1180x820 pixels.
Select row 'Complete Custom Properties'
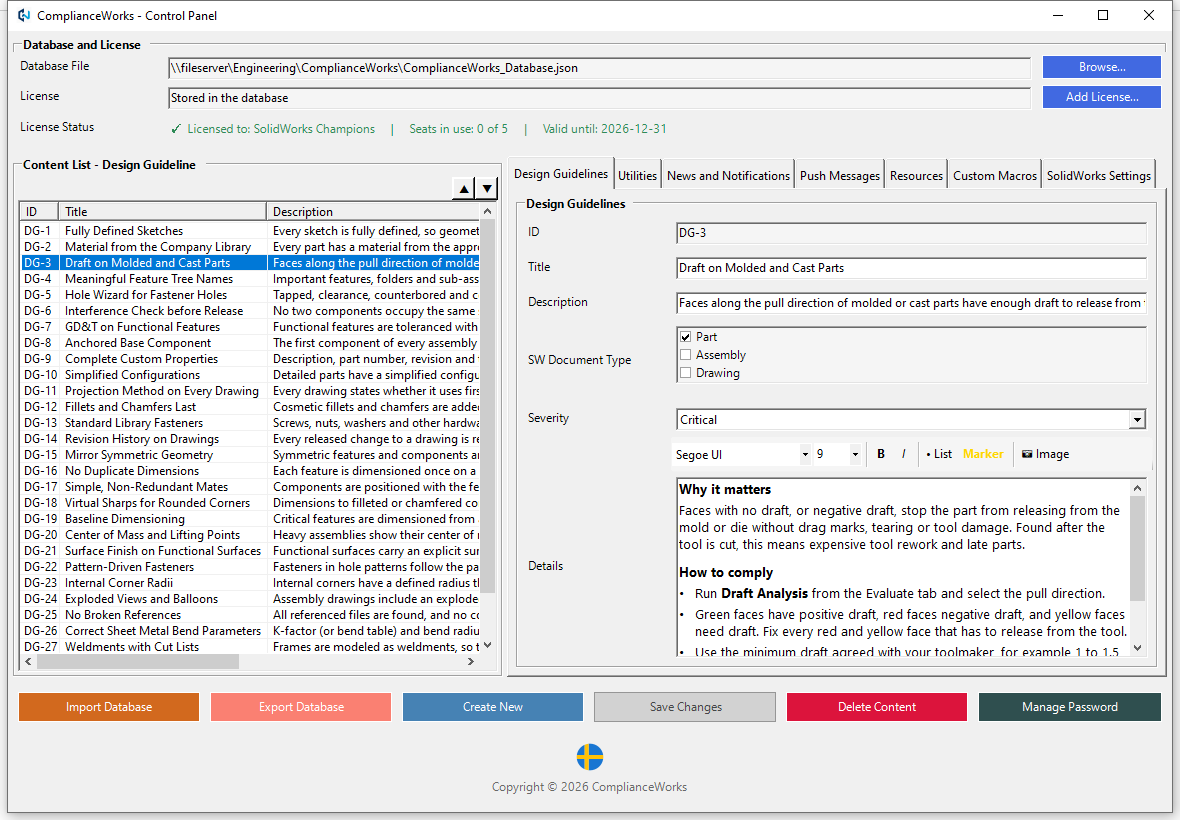pos(250,359)
